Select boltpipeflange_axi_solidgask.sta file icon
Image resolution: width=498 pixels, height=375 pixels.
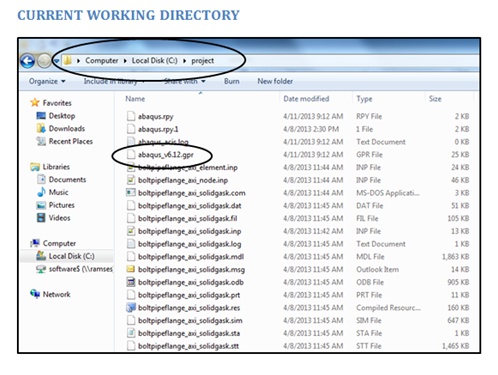pyautogui.click(x=131, y=333)
